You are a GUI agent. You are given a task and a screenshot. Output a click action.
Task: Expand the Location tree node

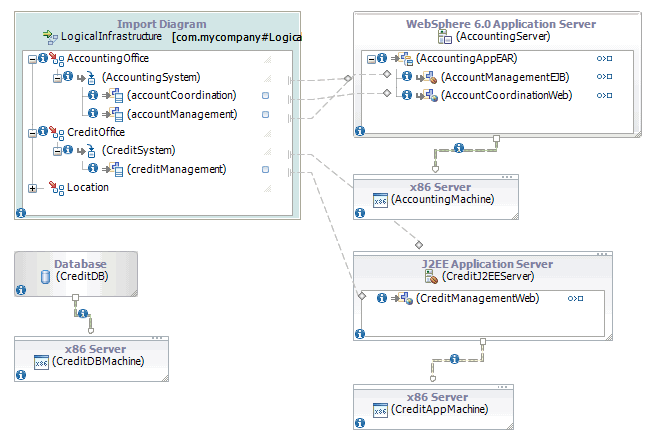click(32, 188)
